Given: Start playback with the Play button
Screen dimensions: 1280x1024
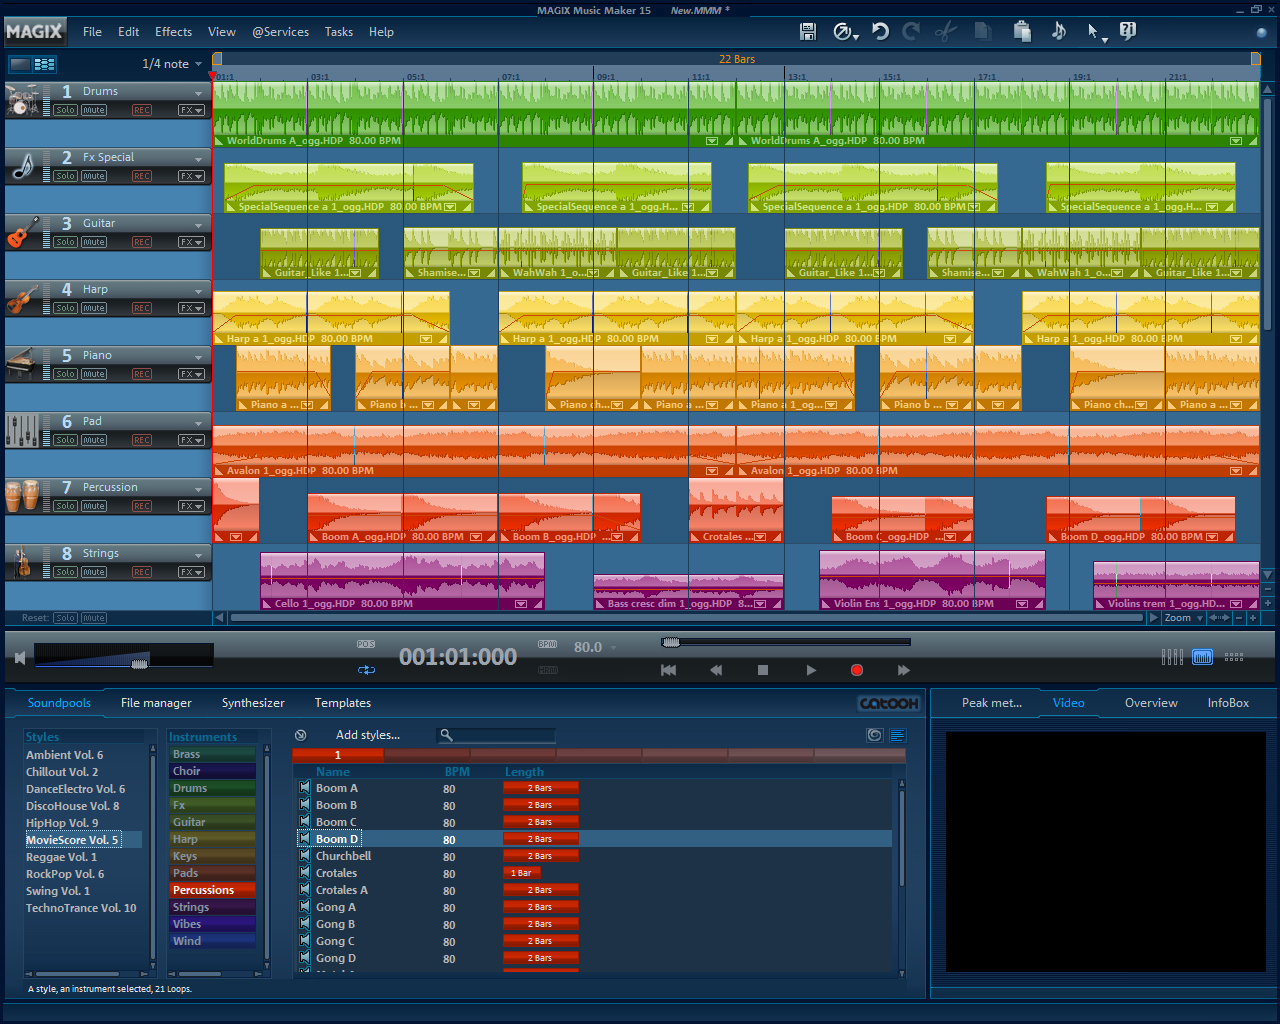Looking at the screenshot, I should [811, 670].
